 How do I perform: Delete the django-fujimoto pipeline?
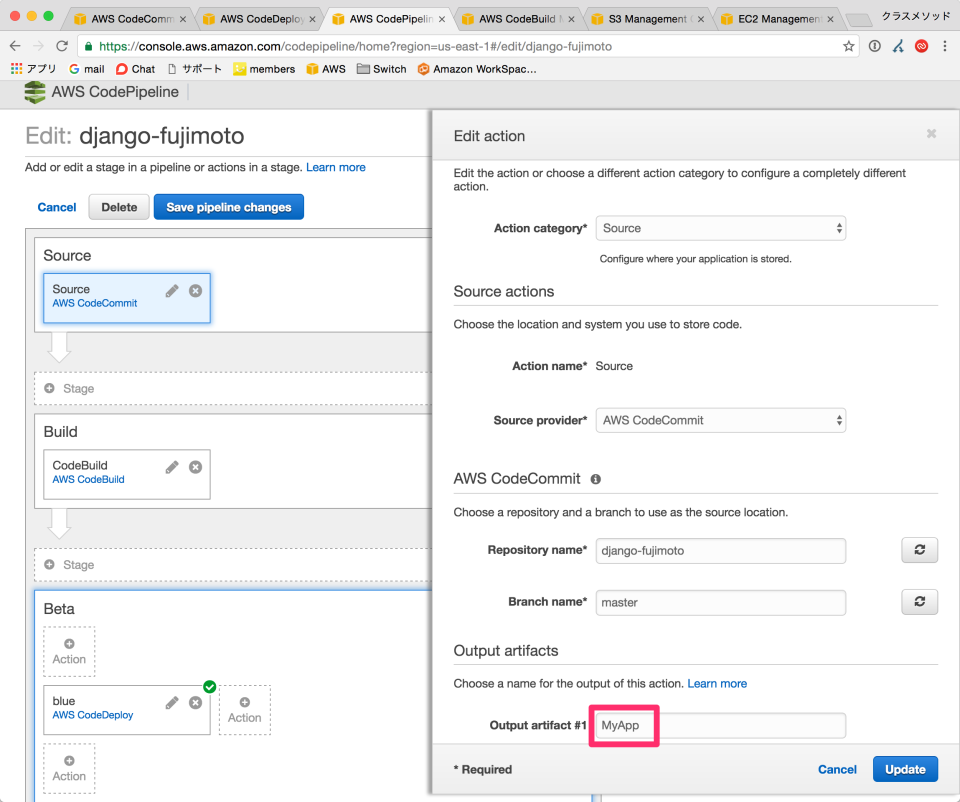[118, 207]
